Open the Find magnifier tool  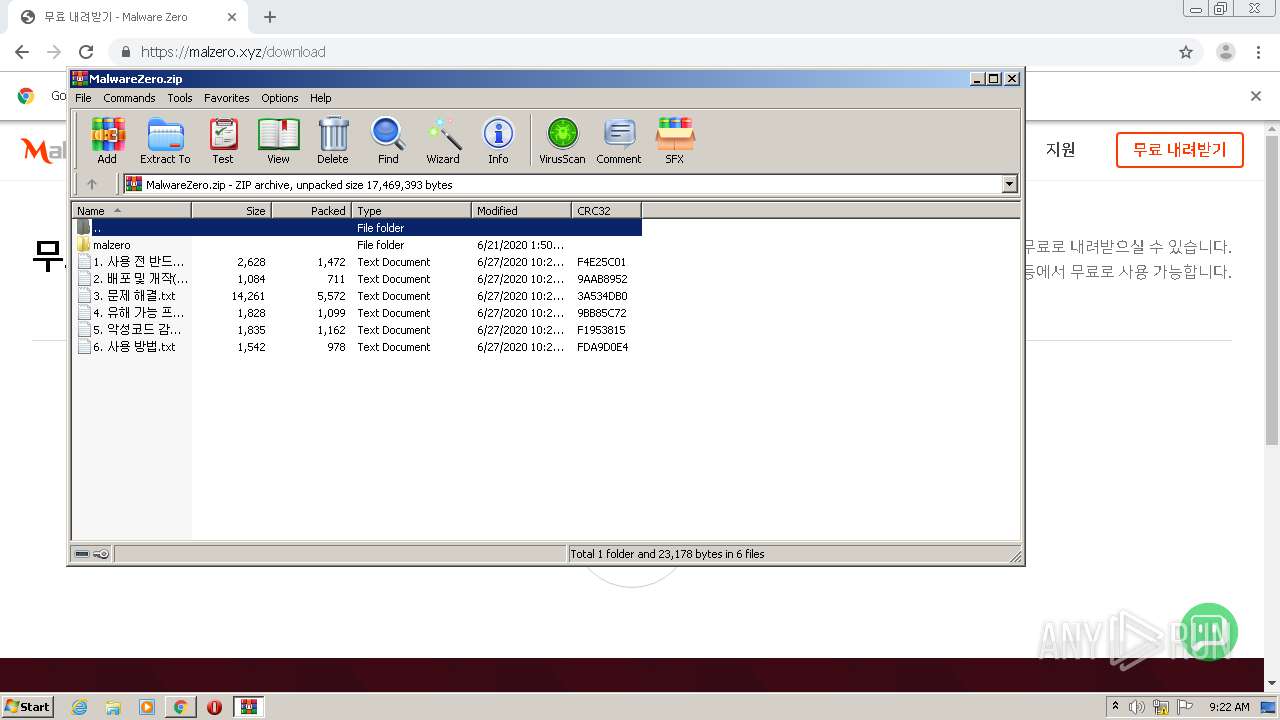coord(388,140)
